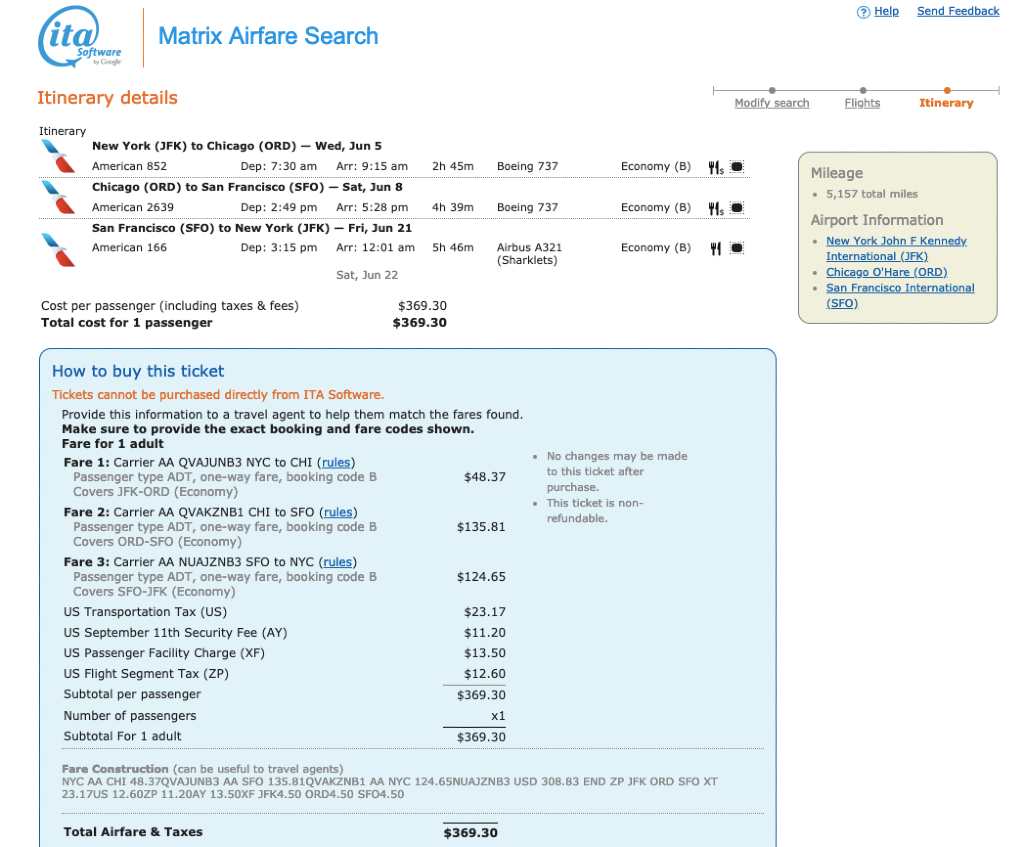Click the American 166 flight number
Viewport: 1024px width, 847px height.
129,248
